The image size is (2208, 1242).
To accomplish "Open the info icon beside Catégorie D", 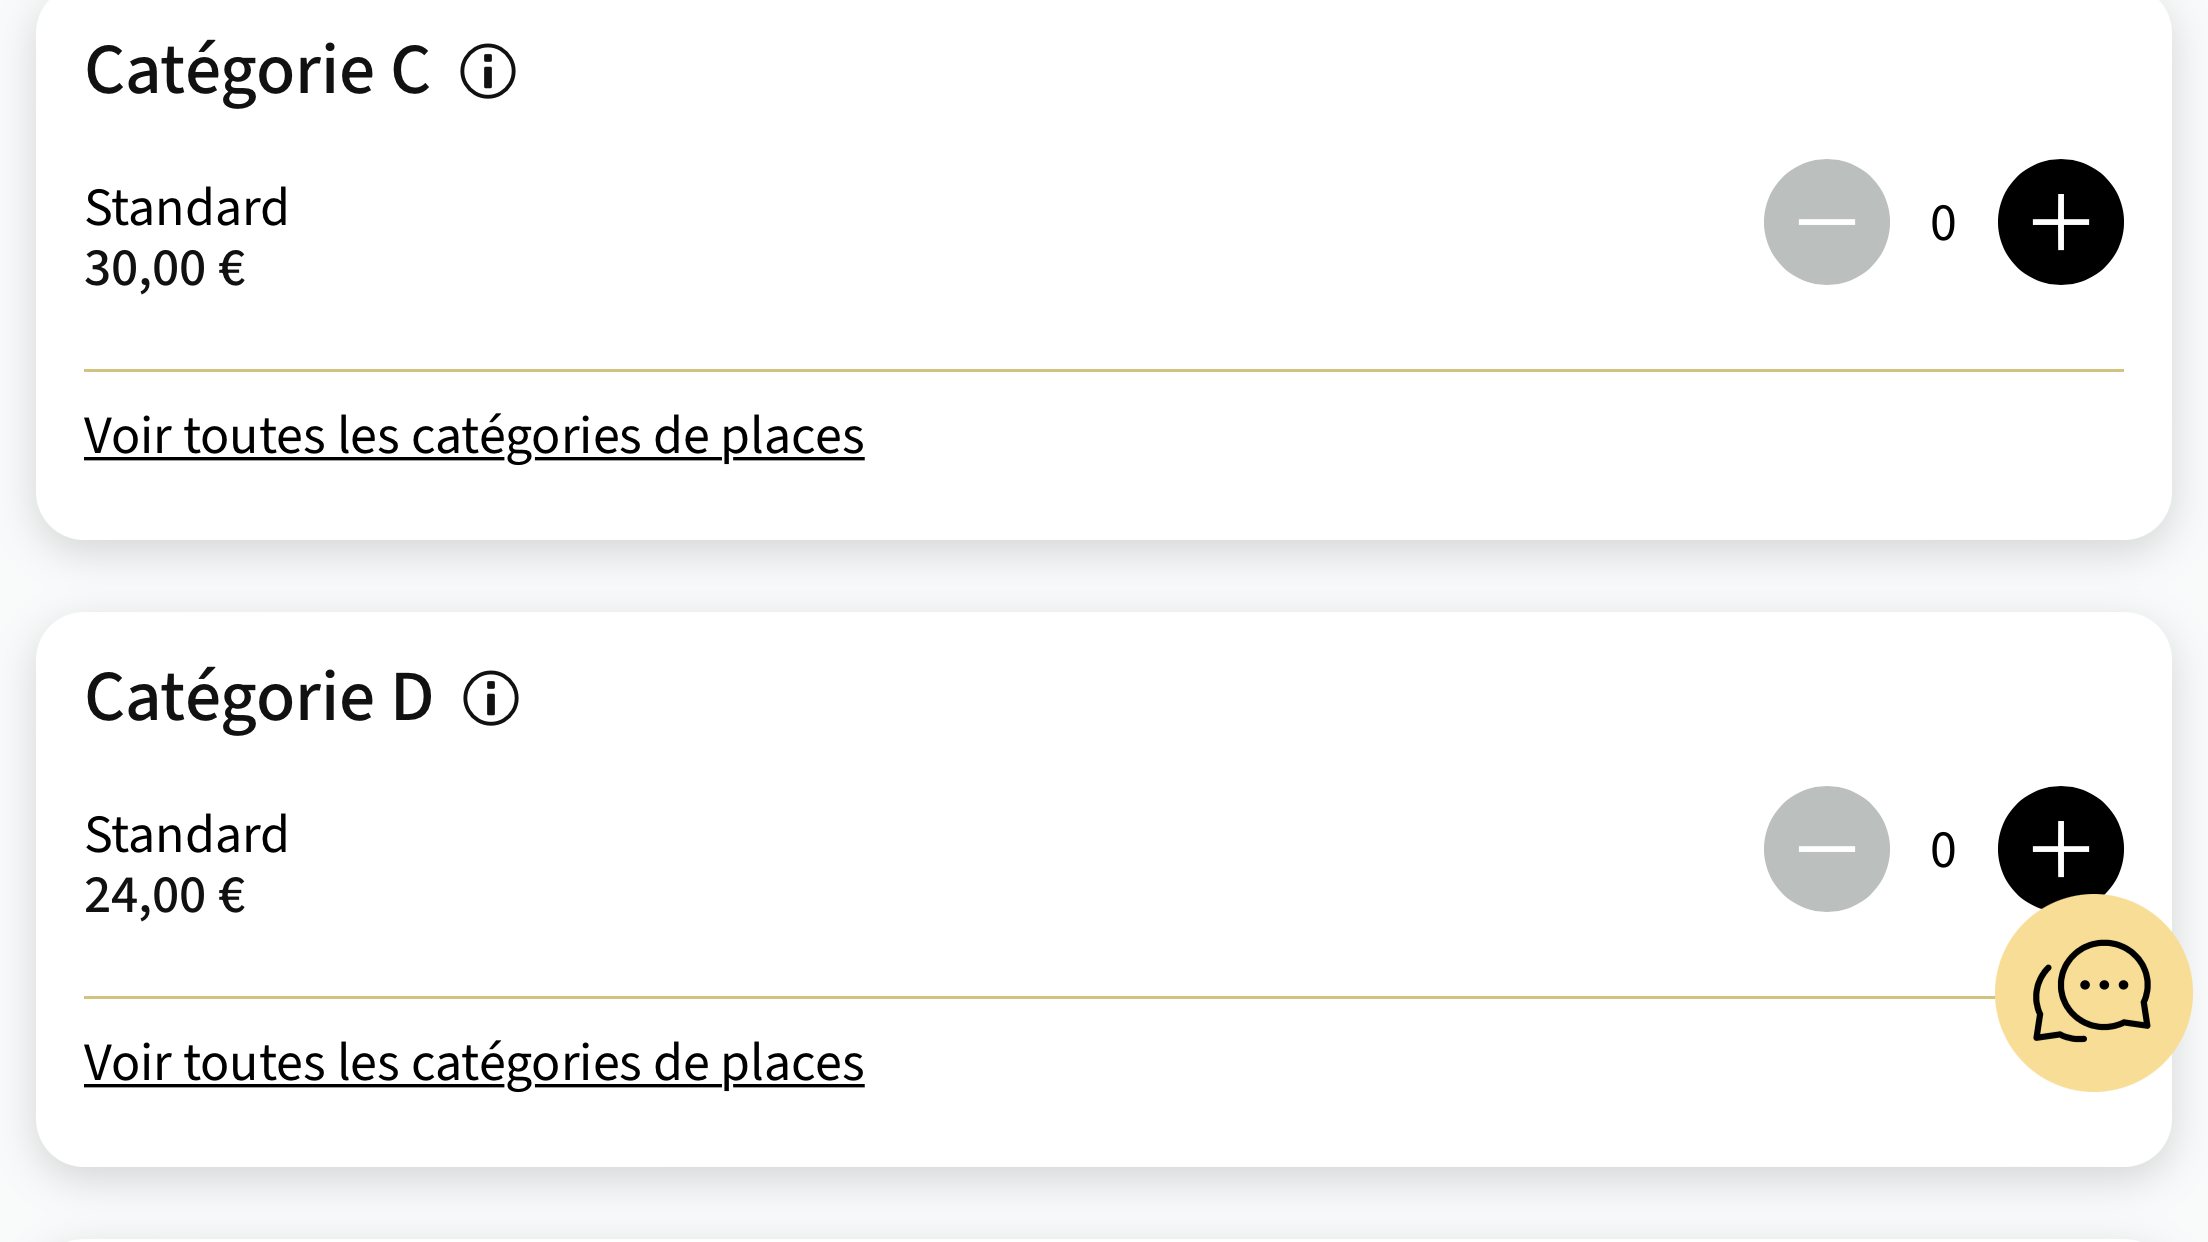I will point(491,698).
